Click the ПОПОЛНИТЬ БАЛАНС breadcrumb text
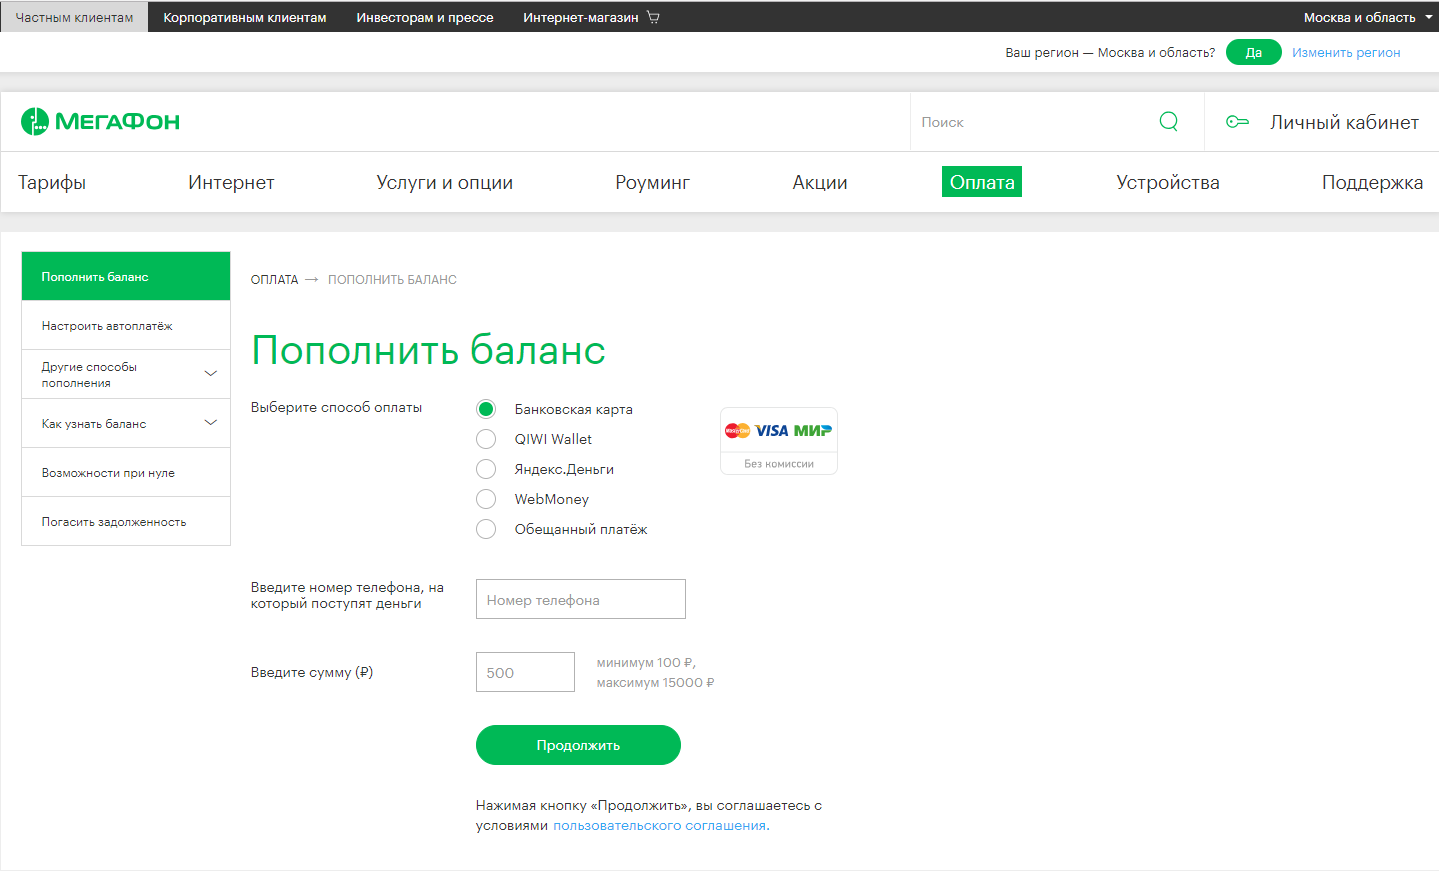Screen dimensions: 1439x871 (392, 280)
